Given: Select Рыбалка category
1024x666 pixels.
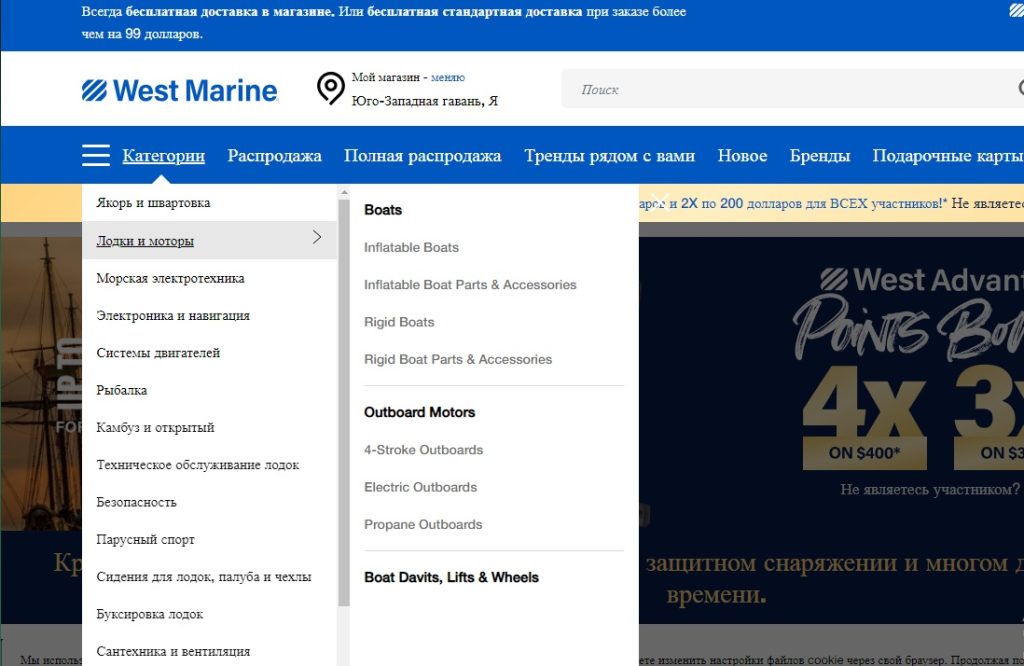Looking at the screenshot, I should click(121, 390).
